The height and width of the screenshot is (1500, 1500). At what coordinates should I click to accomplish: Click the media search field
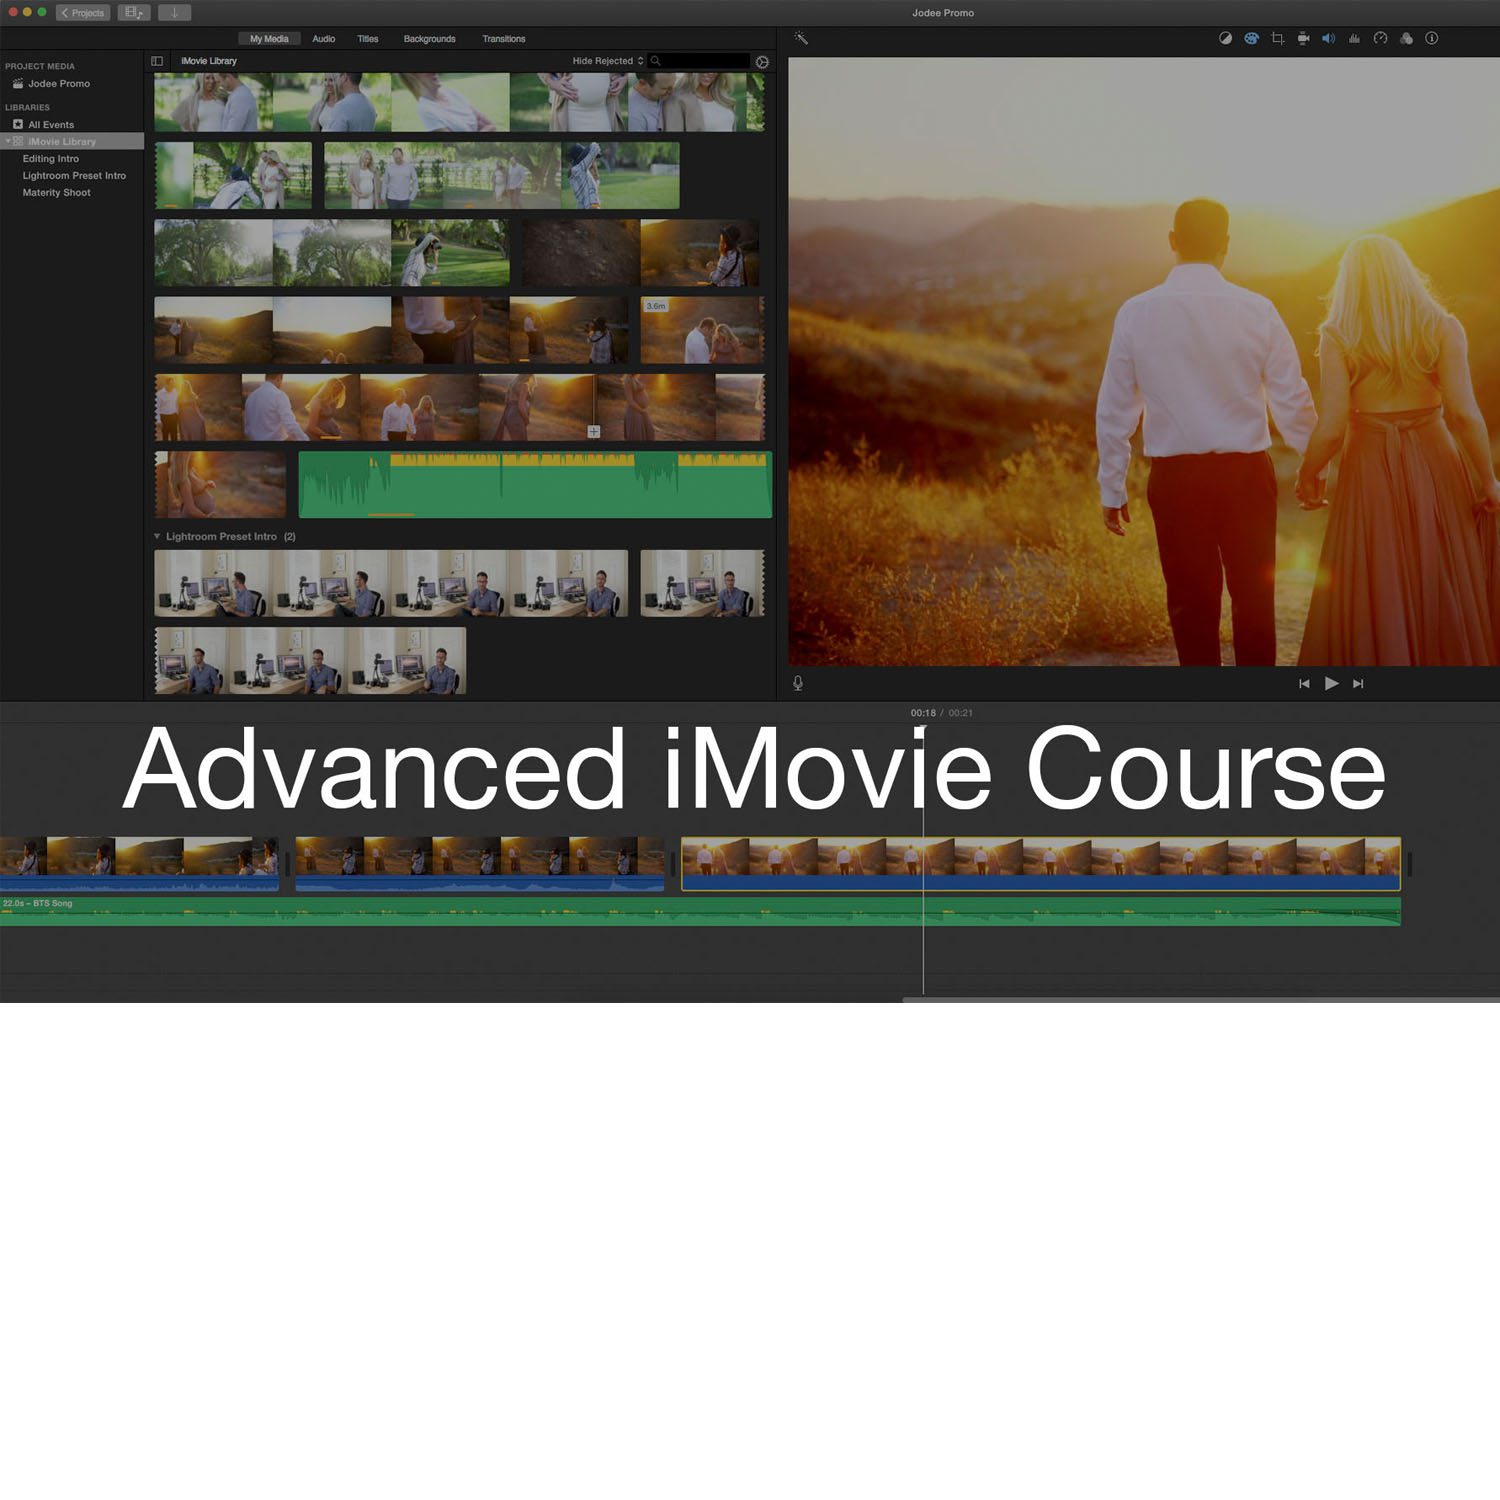[699, 61]
